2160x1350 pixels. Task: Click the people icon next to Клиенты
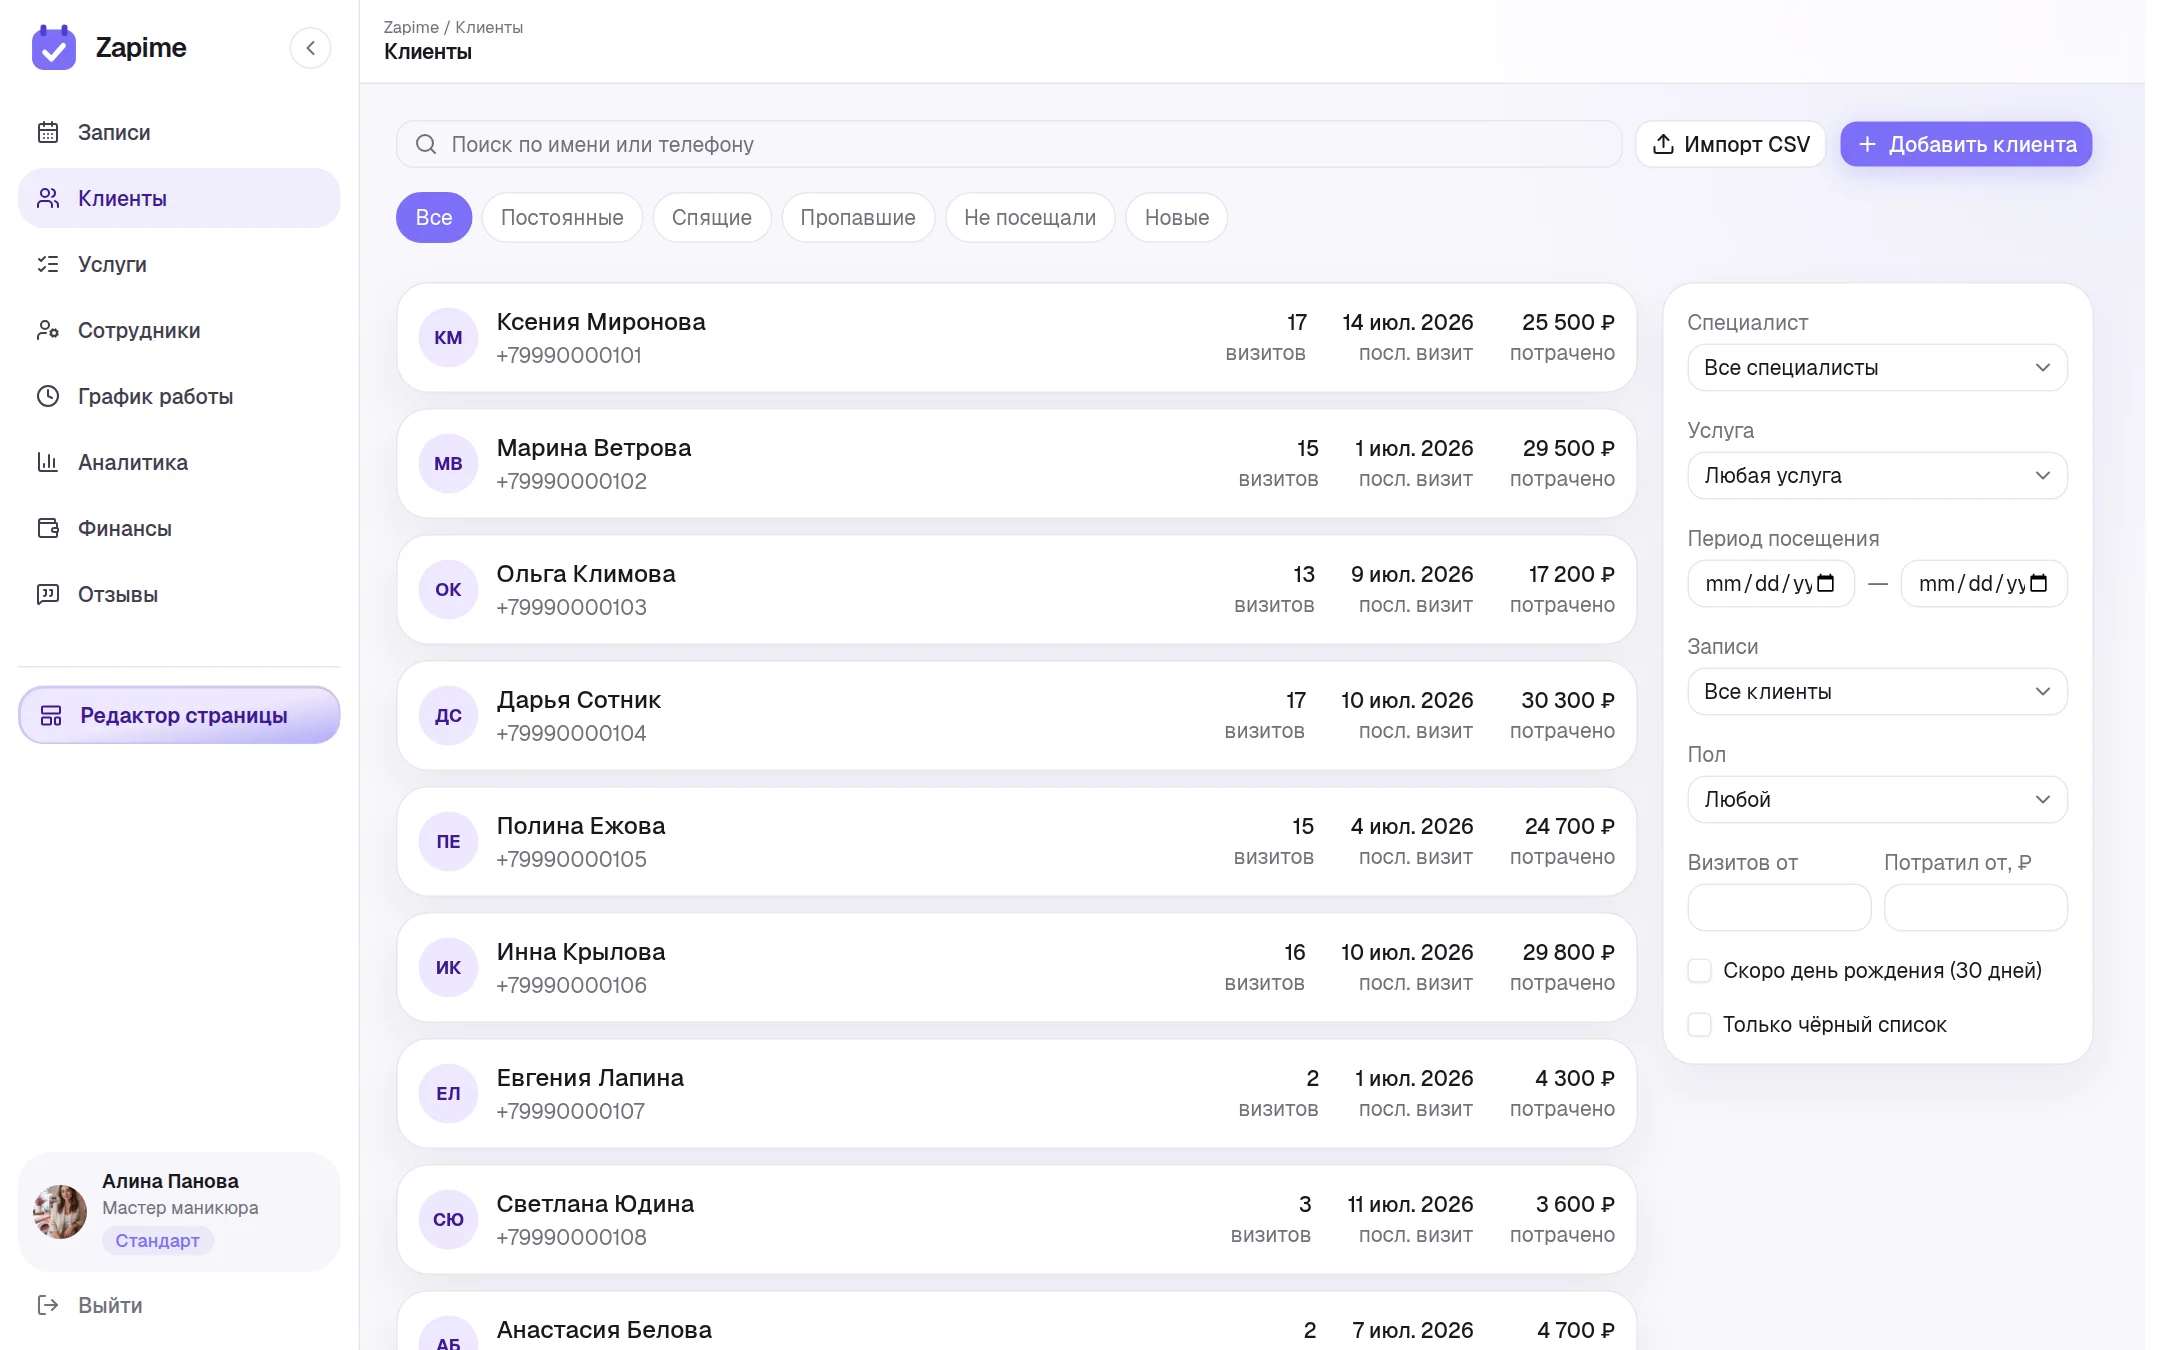(x=48, y=198)
